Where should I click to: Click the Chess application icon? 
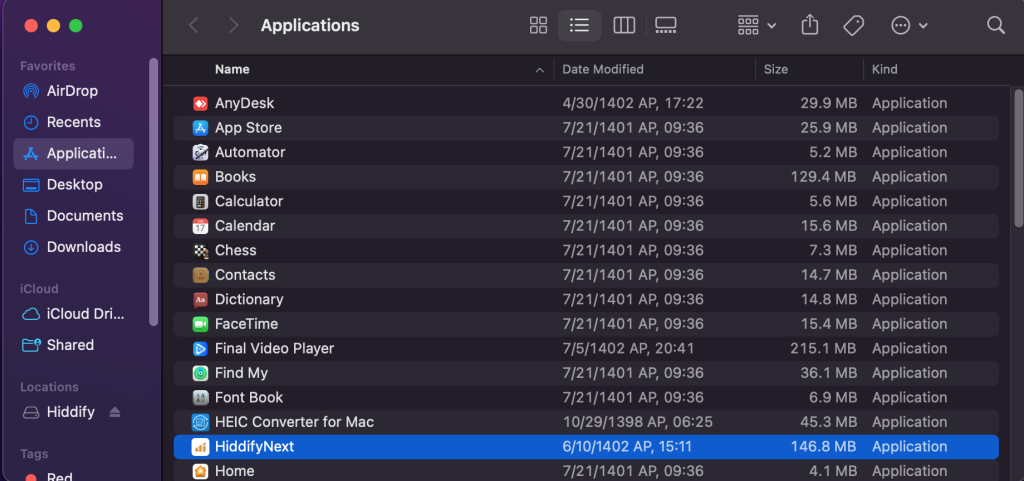(x=200, y=250)
